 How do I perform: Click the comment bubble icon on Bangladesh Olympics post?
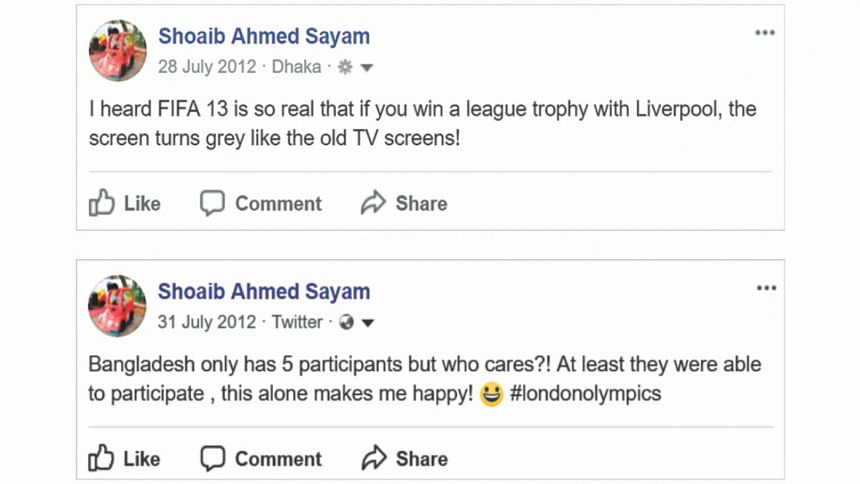coord(212,458)
